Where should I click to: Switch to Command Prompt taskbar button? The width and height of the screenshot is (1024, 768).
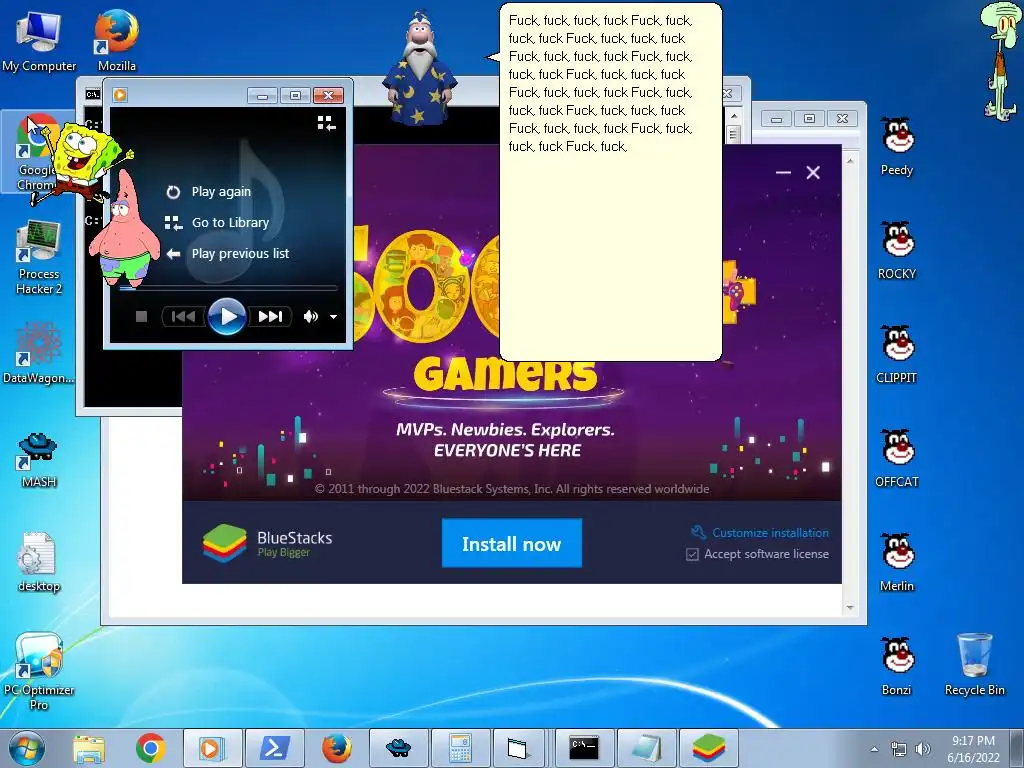584,748
